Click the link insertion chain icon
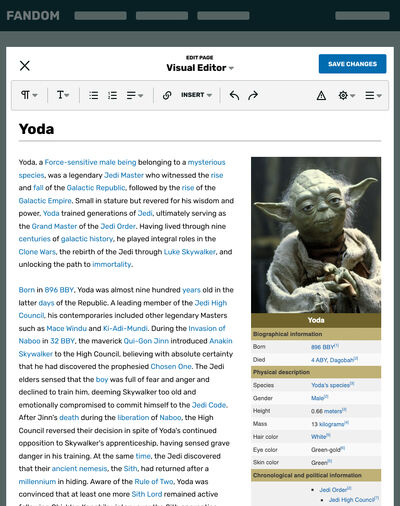The height and width of the screenshot is (506, 400). coord(167,95)
